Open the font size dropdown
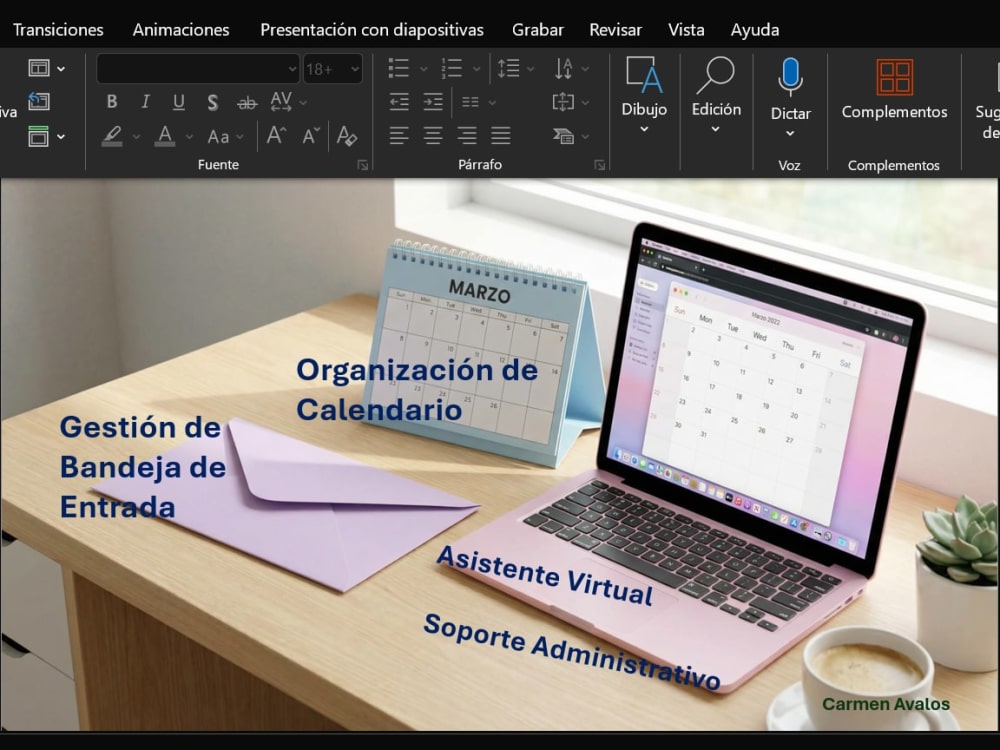The height and width of the screenshot is (750, 1000). tap(355, 69)
